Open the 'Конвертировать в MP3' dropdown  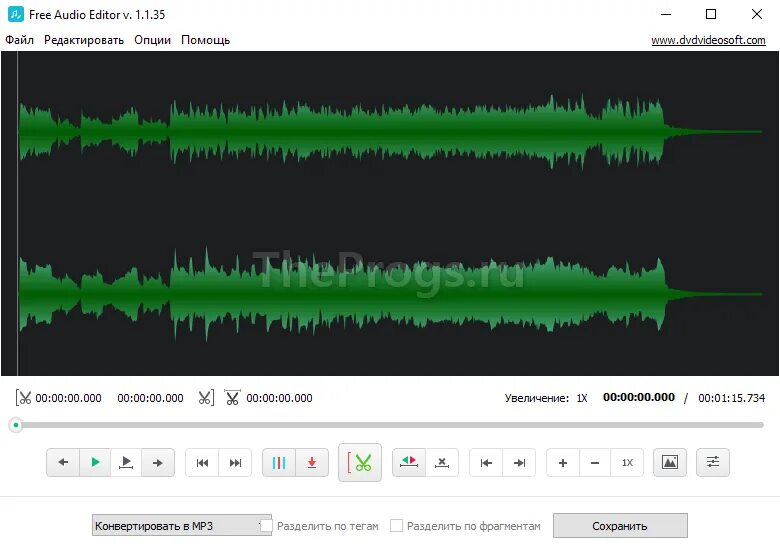pos(182,526)
